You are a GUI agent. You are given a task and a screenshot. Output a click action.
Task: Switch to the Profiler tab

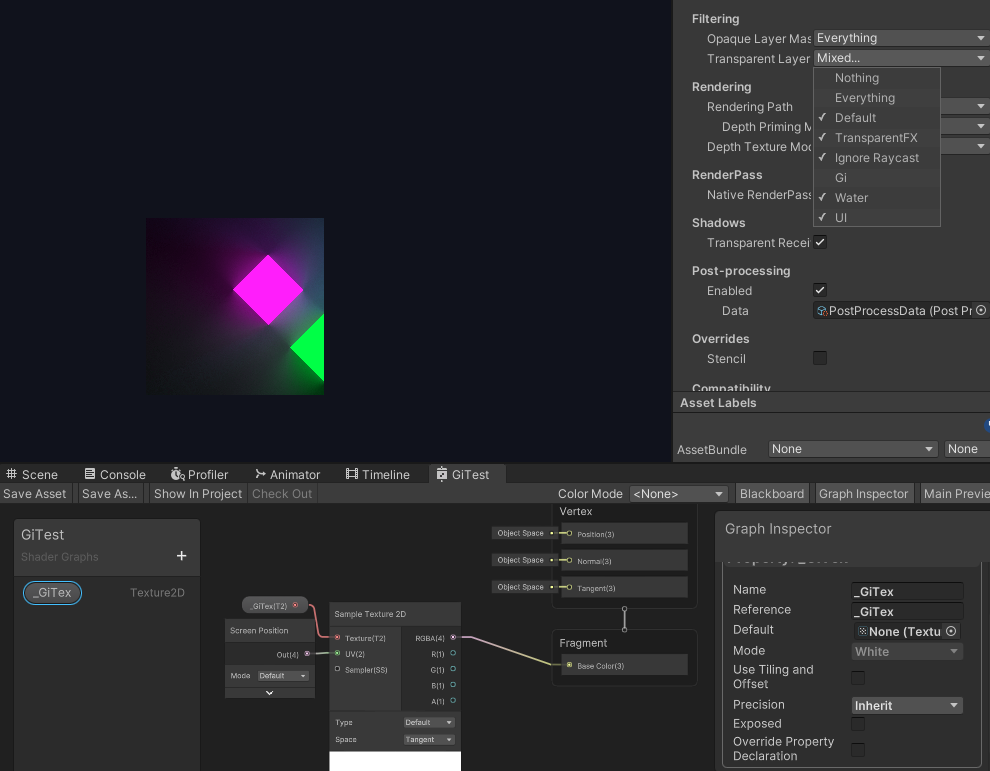point(199,474)
